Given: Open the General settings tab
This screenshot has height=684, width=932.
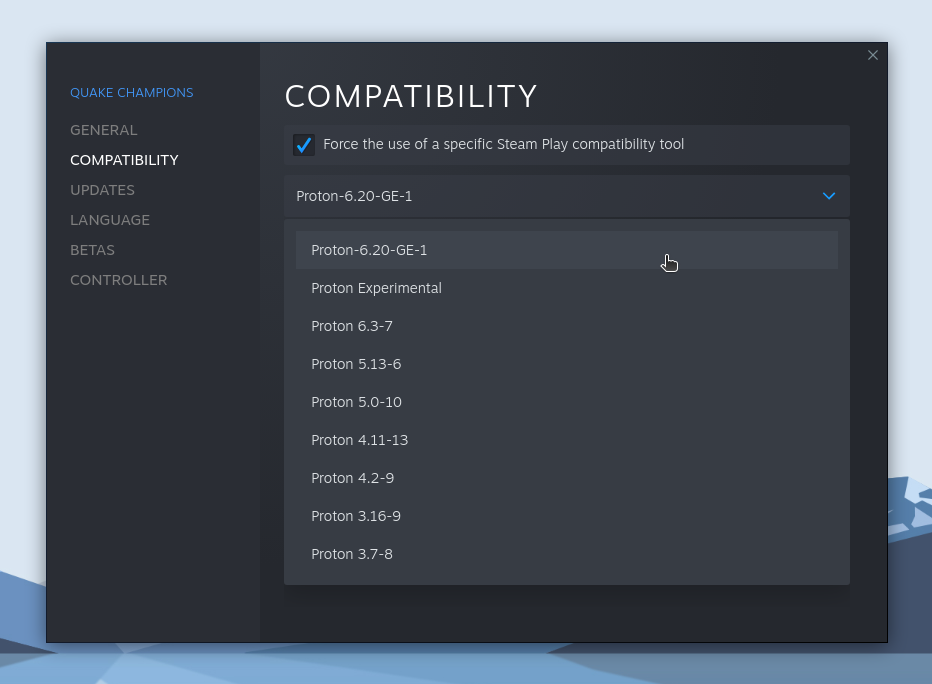Looking at the screenshot, I should tap(104, 130).
